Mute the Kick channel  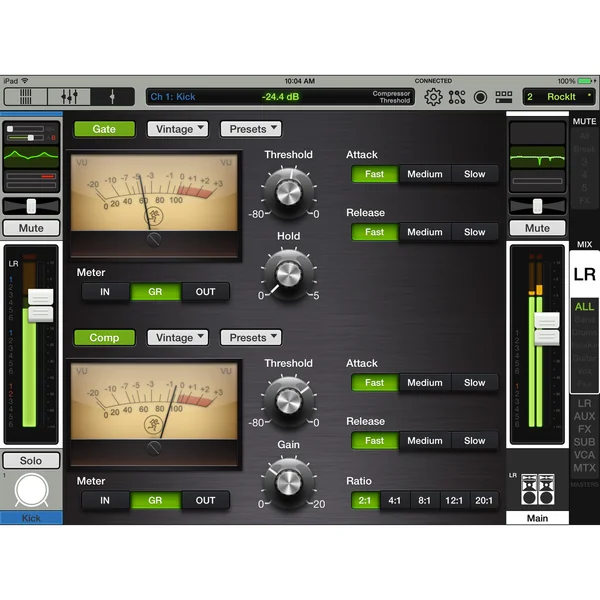coord(31,228)
